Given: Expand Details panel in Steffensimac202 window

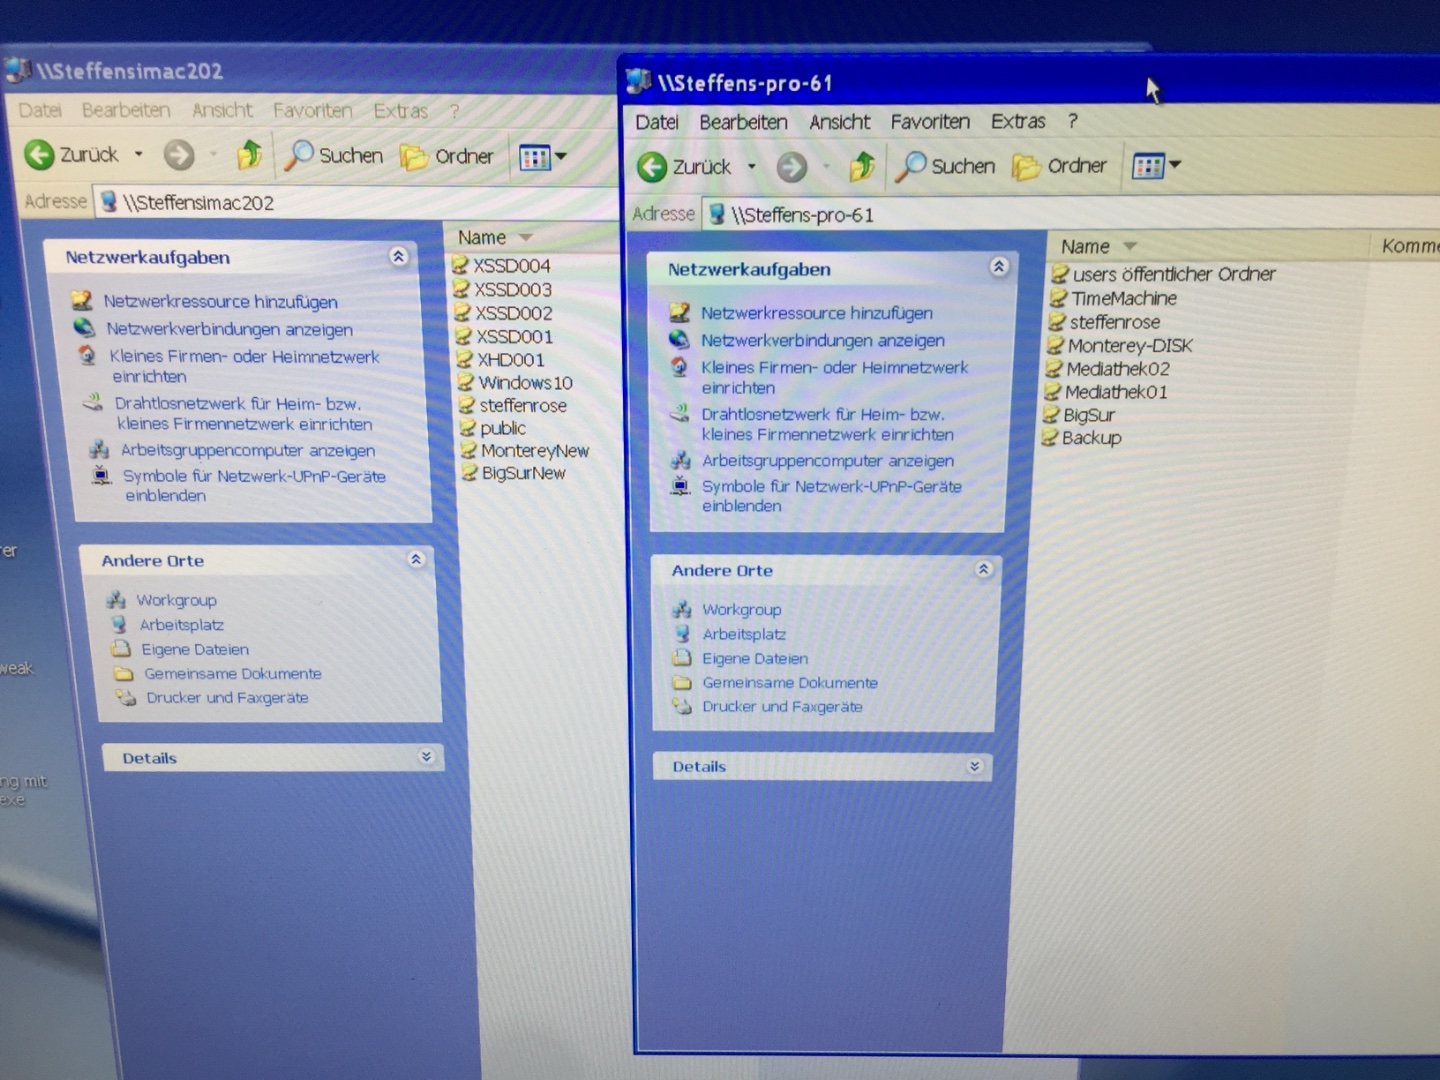Looking at the screenshot, I should [x=426, y=757].
